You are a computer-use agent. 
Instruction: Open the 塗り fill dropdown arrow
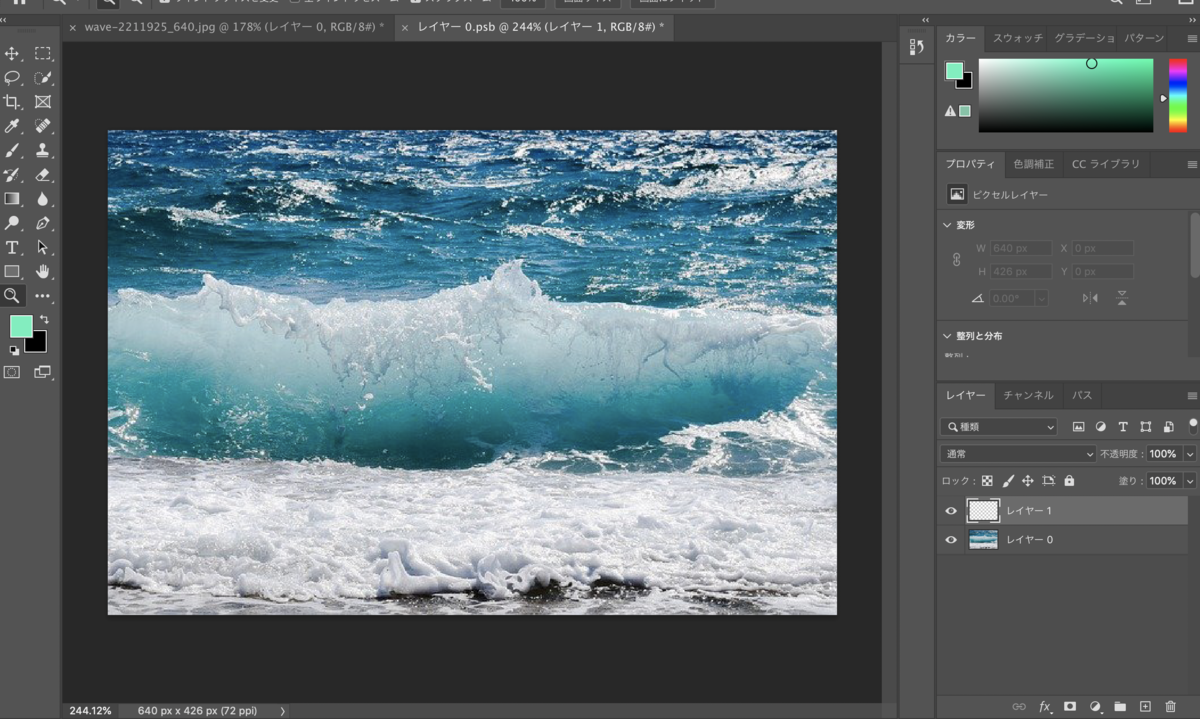[1190, 481]
